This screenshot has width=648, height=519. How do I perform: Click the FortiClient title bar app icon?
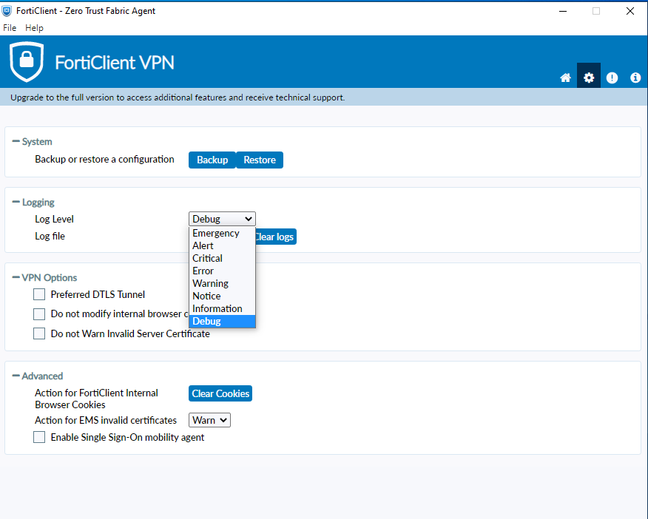(x=7, y=11)
